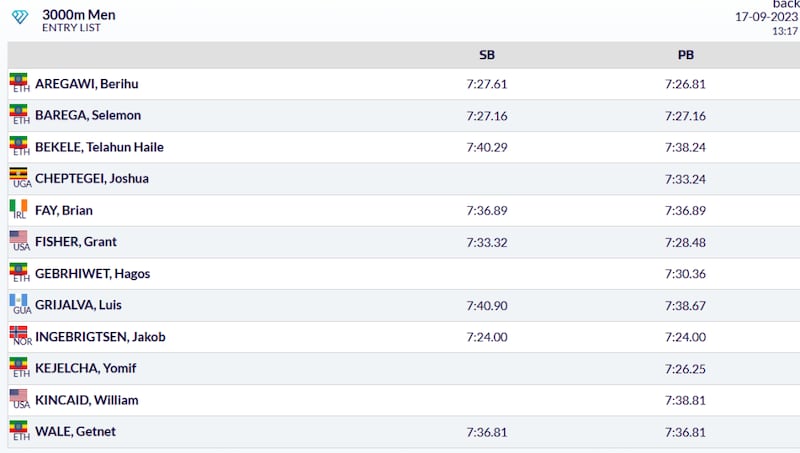Open athlete BAREGA, Selemon

(x=88, y=115)
